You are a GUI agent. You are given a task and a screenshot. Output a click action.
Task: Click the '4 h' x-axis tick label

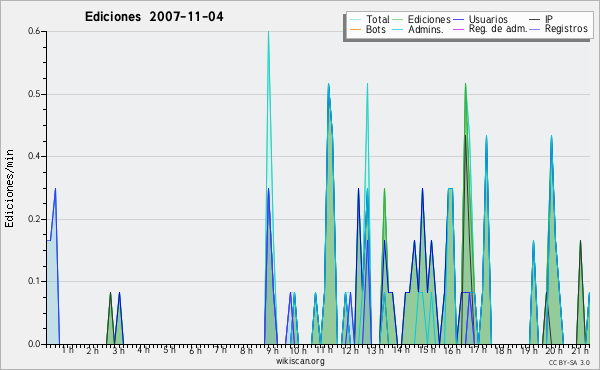click(143, 350)
